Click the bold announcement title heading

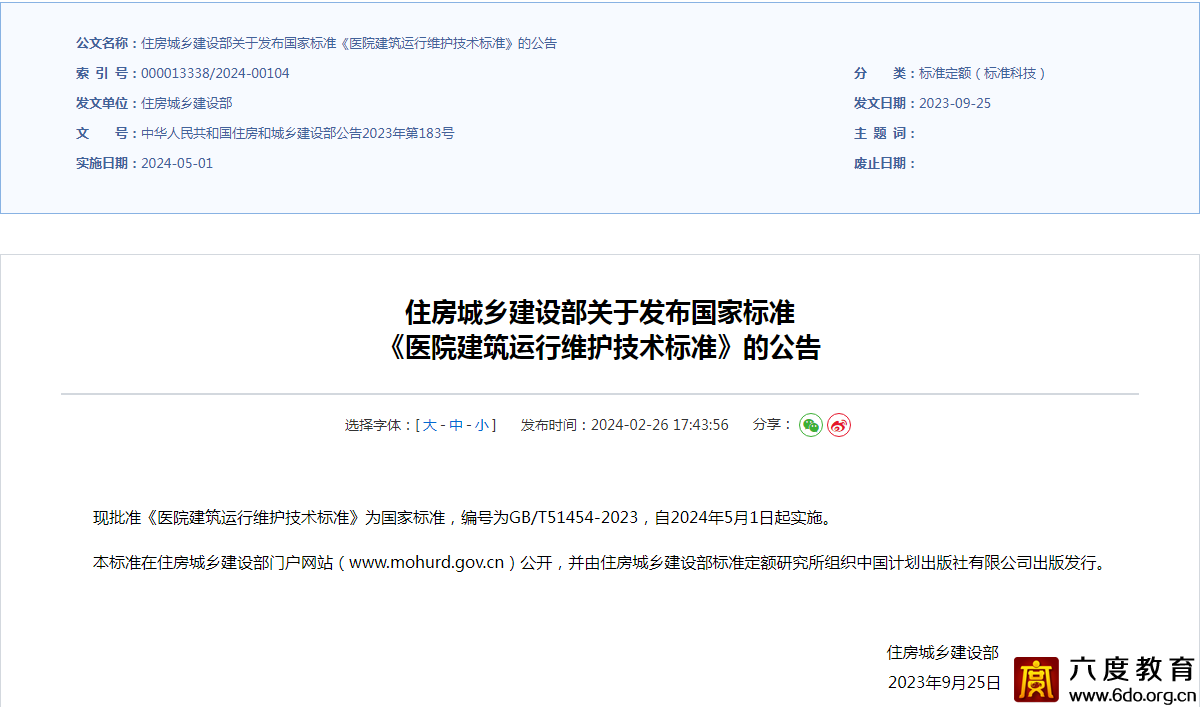tap(600, 330)
